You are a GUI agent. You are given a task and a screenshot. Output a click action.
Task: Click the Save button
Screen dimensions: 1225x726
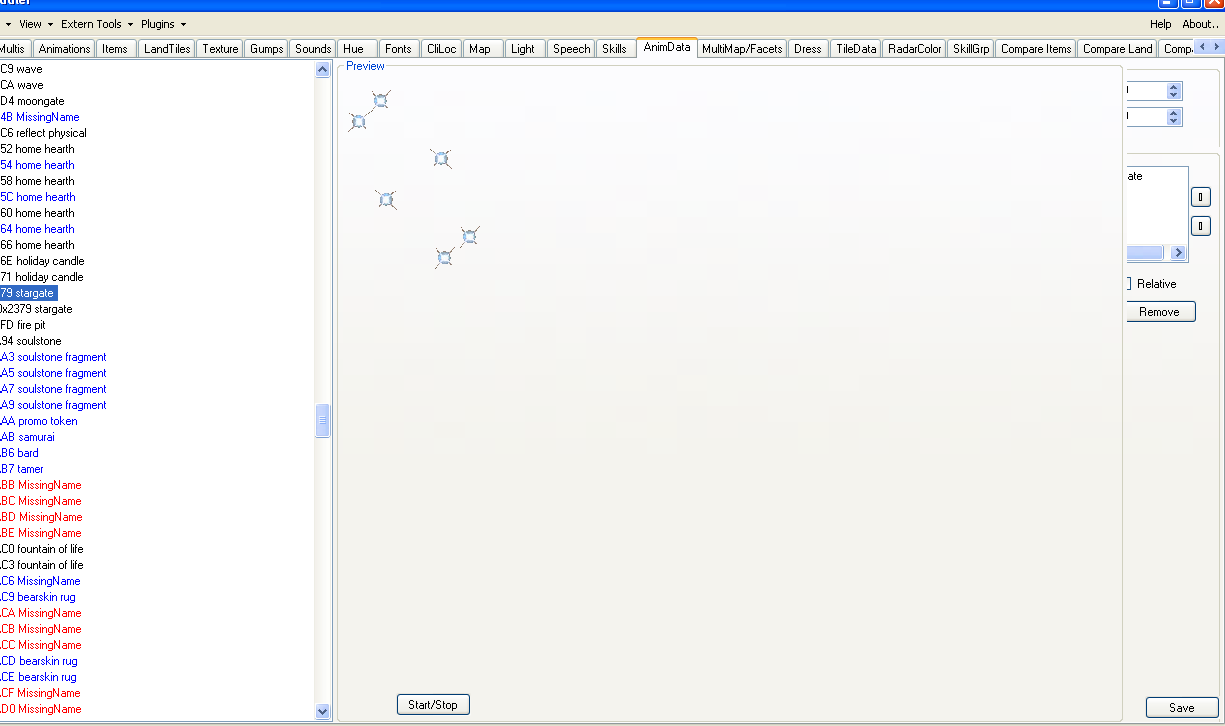(x=1181, y=708)
